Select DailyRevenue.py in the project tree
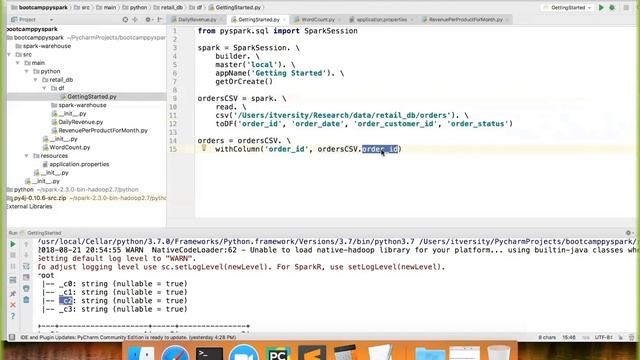This screenshot has height=360, width=640. pos(80,122)
